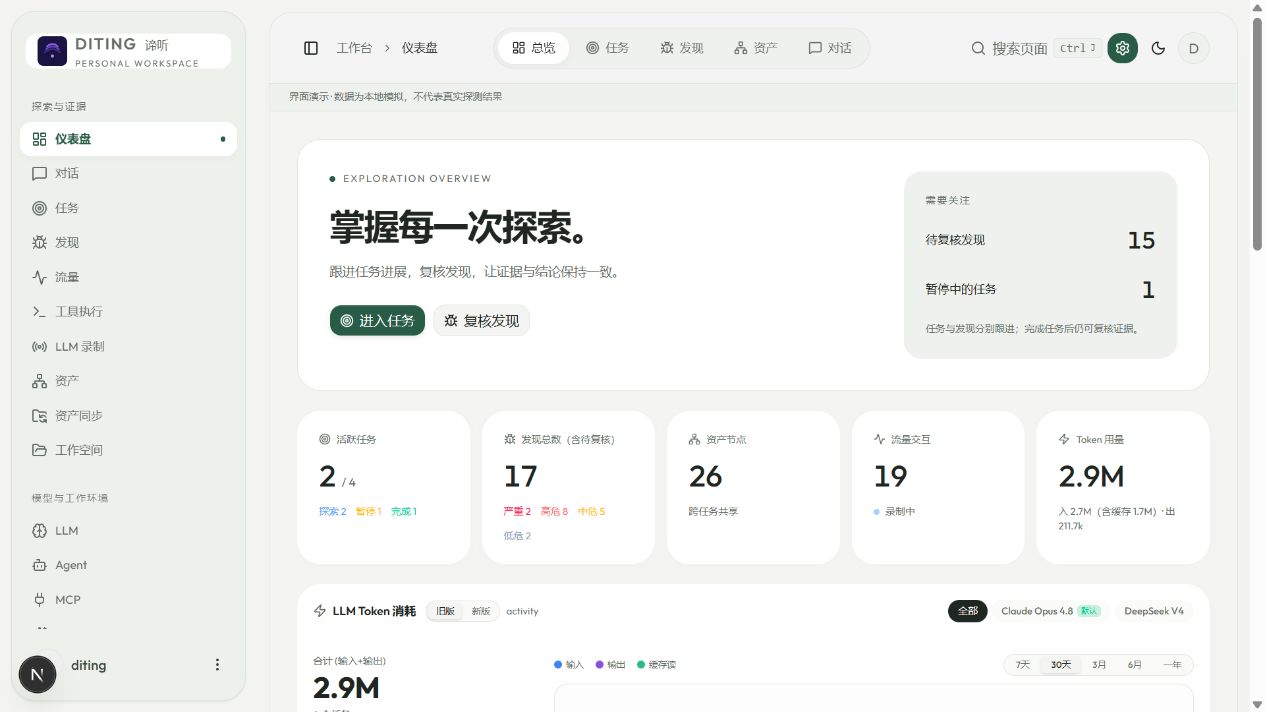Viewport: 1265px width, 712px height.
Task: Select the 6月 time range
Action: pos(1135,665)
